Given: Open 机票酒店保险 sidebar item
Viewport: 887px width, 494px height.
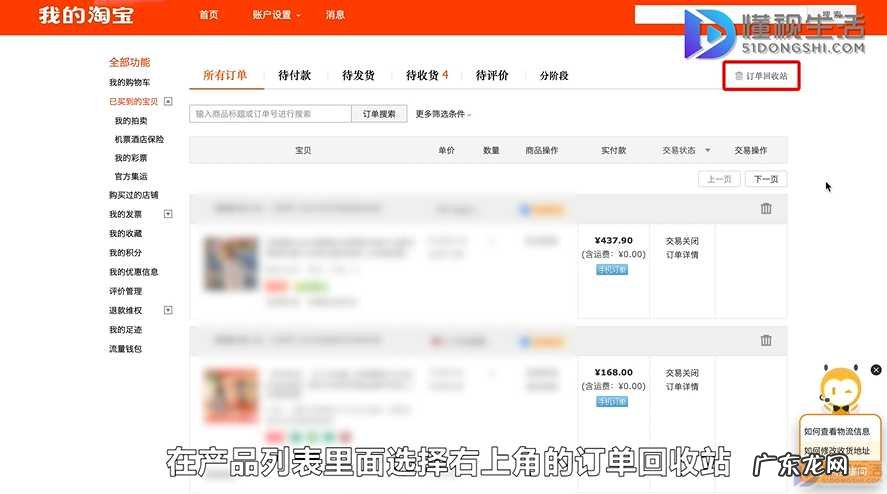Looking at the screenshot, I should click(139, 139).
